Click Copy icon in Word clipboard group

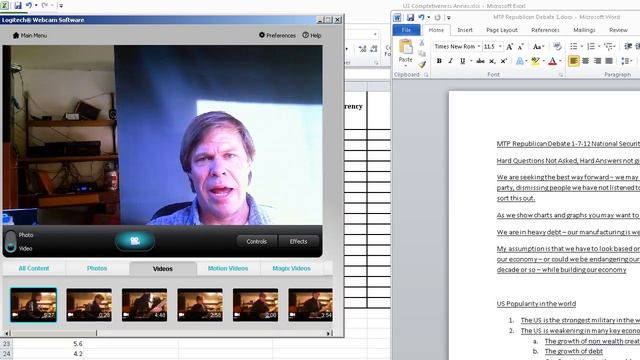[x=422, y=53]
